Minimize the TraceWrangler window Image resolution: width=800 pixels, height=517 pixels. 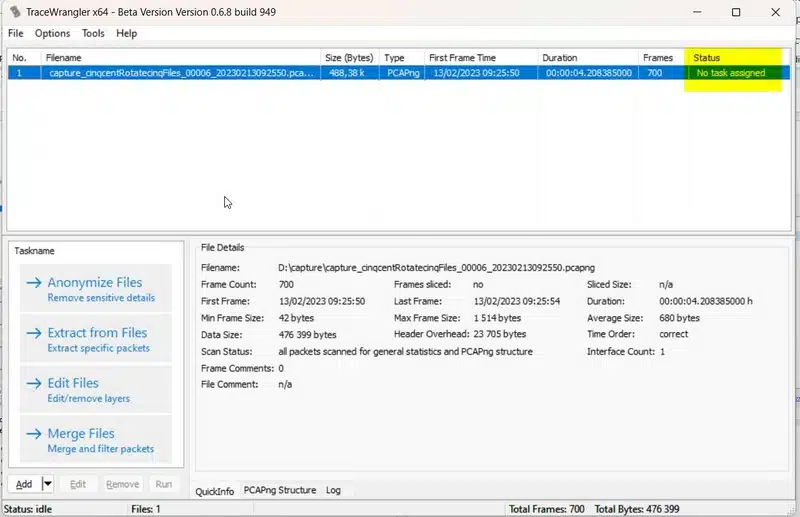(697, 12)
